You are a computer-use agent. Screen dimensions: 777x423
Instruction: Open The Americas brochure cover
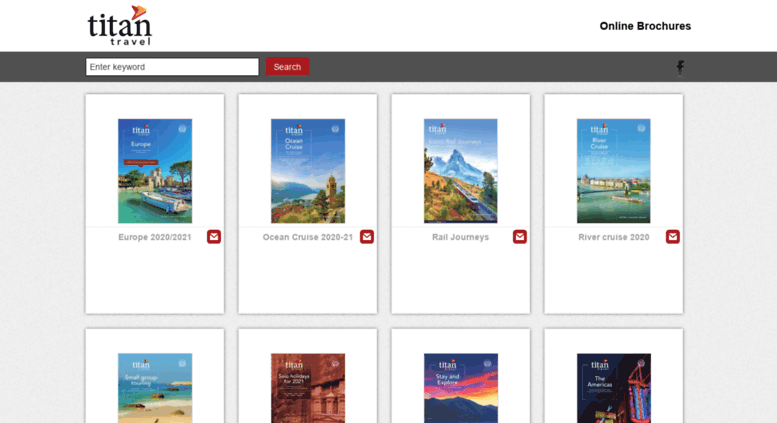(613, 388)
